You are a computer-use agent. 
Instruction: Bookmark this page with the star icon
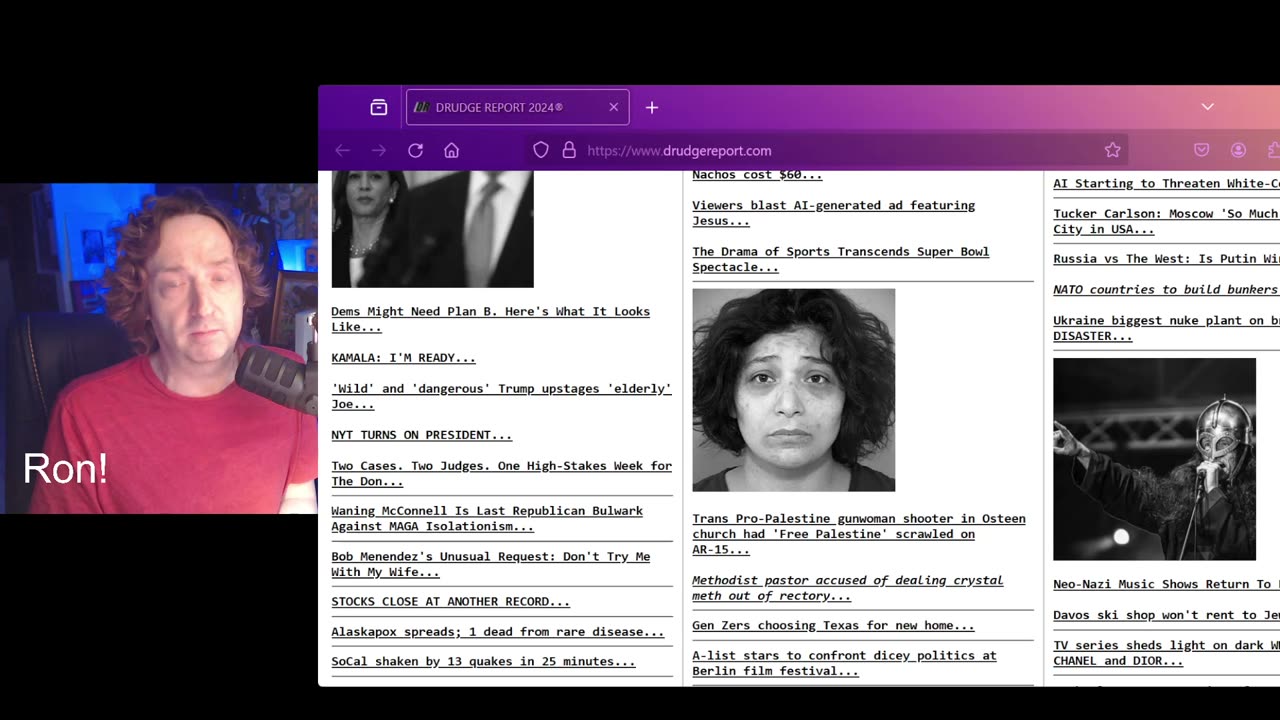click(1113, 150)
